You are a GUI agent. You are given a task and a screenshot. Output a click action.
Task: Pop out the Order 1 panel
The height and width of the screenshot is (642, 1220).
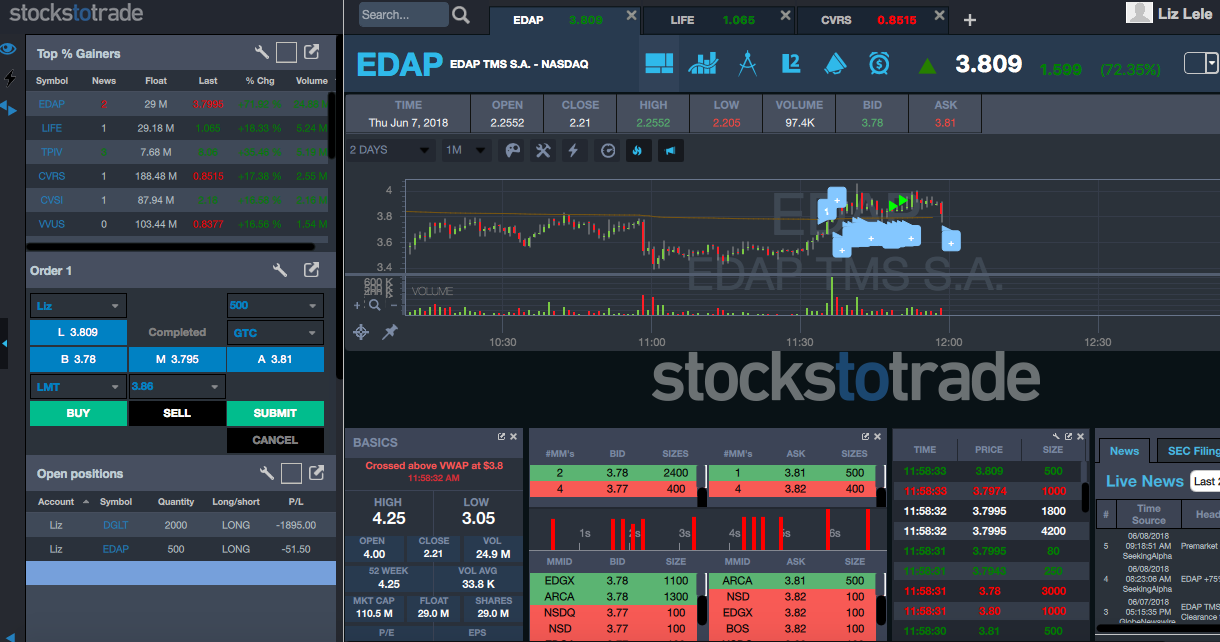click(x=312, y=270)
